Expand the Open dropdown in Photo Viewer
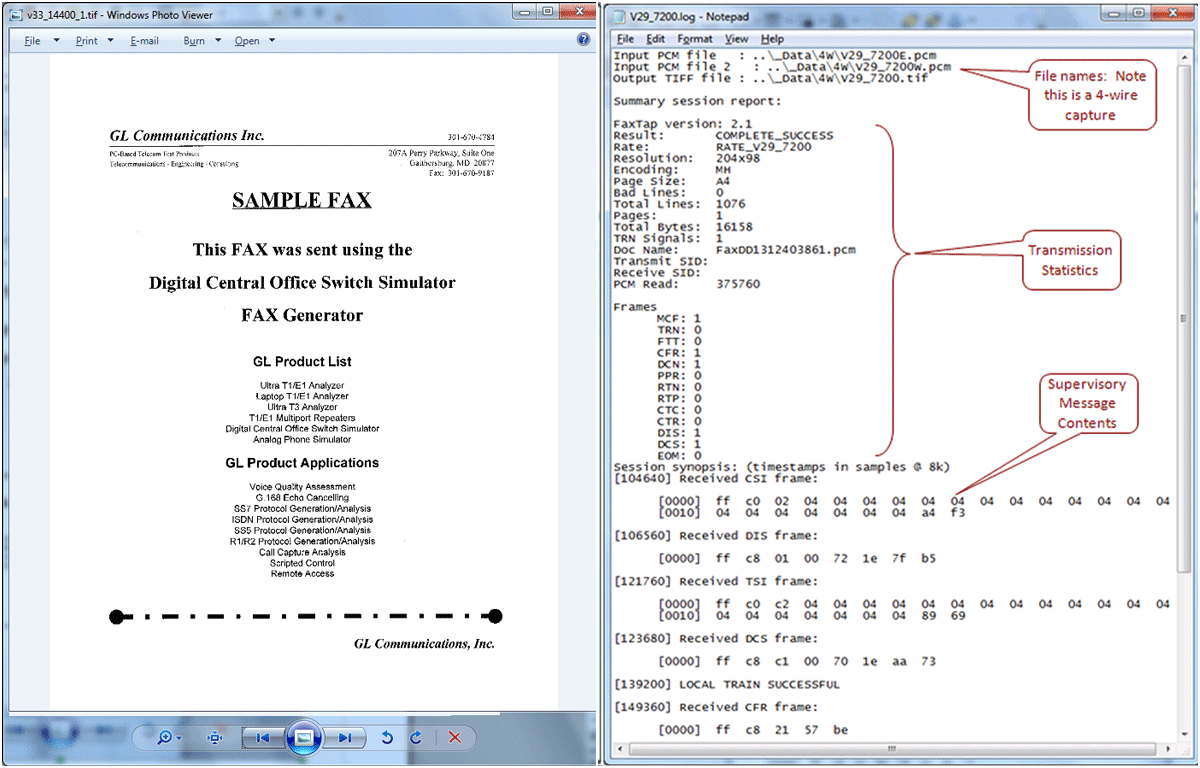The image size is (1200, 768). pos(254,41)
